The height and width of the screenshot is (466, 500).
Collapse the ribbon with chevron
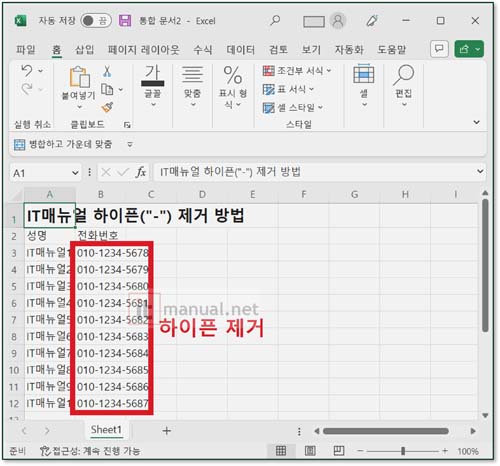click(x=477, y=122)
